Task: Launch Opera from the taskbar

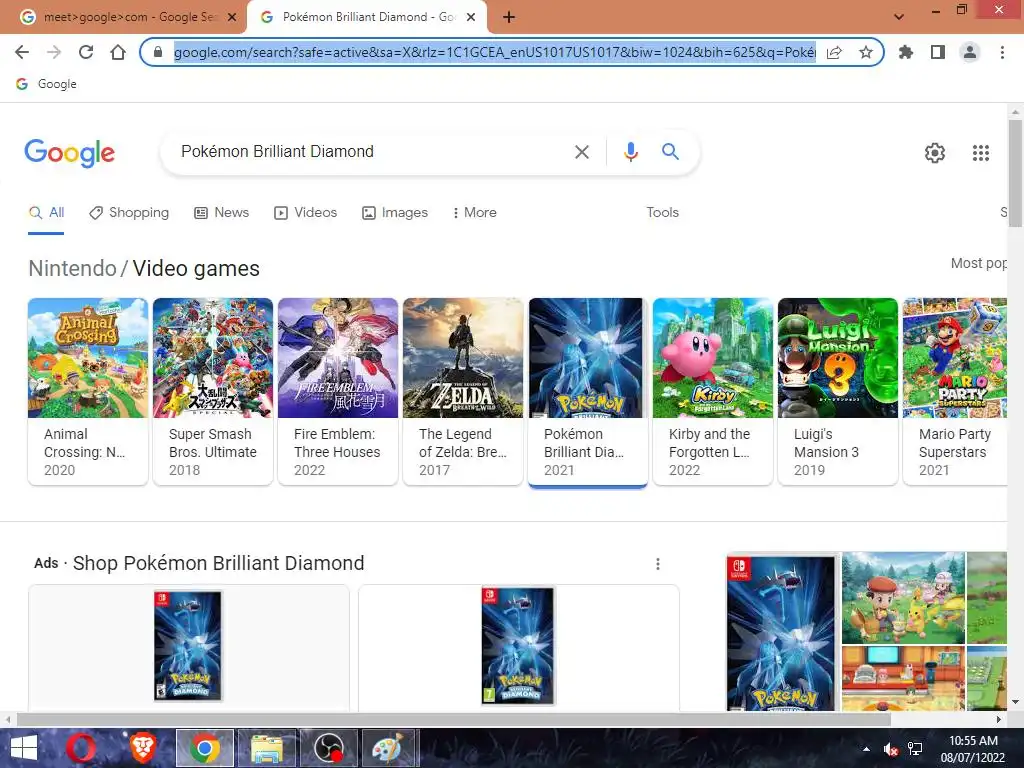Action: pos(81,748)
